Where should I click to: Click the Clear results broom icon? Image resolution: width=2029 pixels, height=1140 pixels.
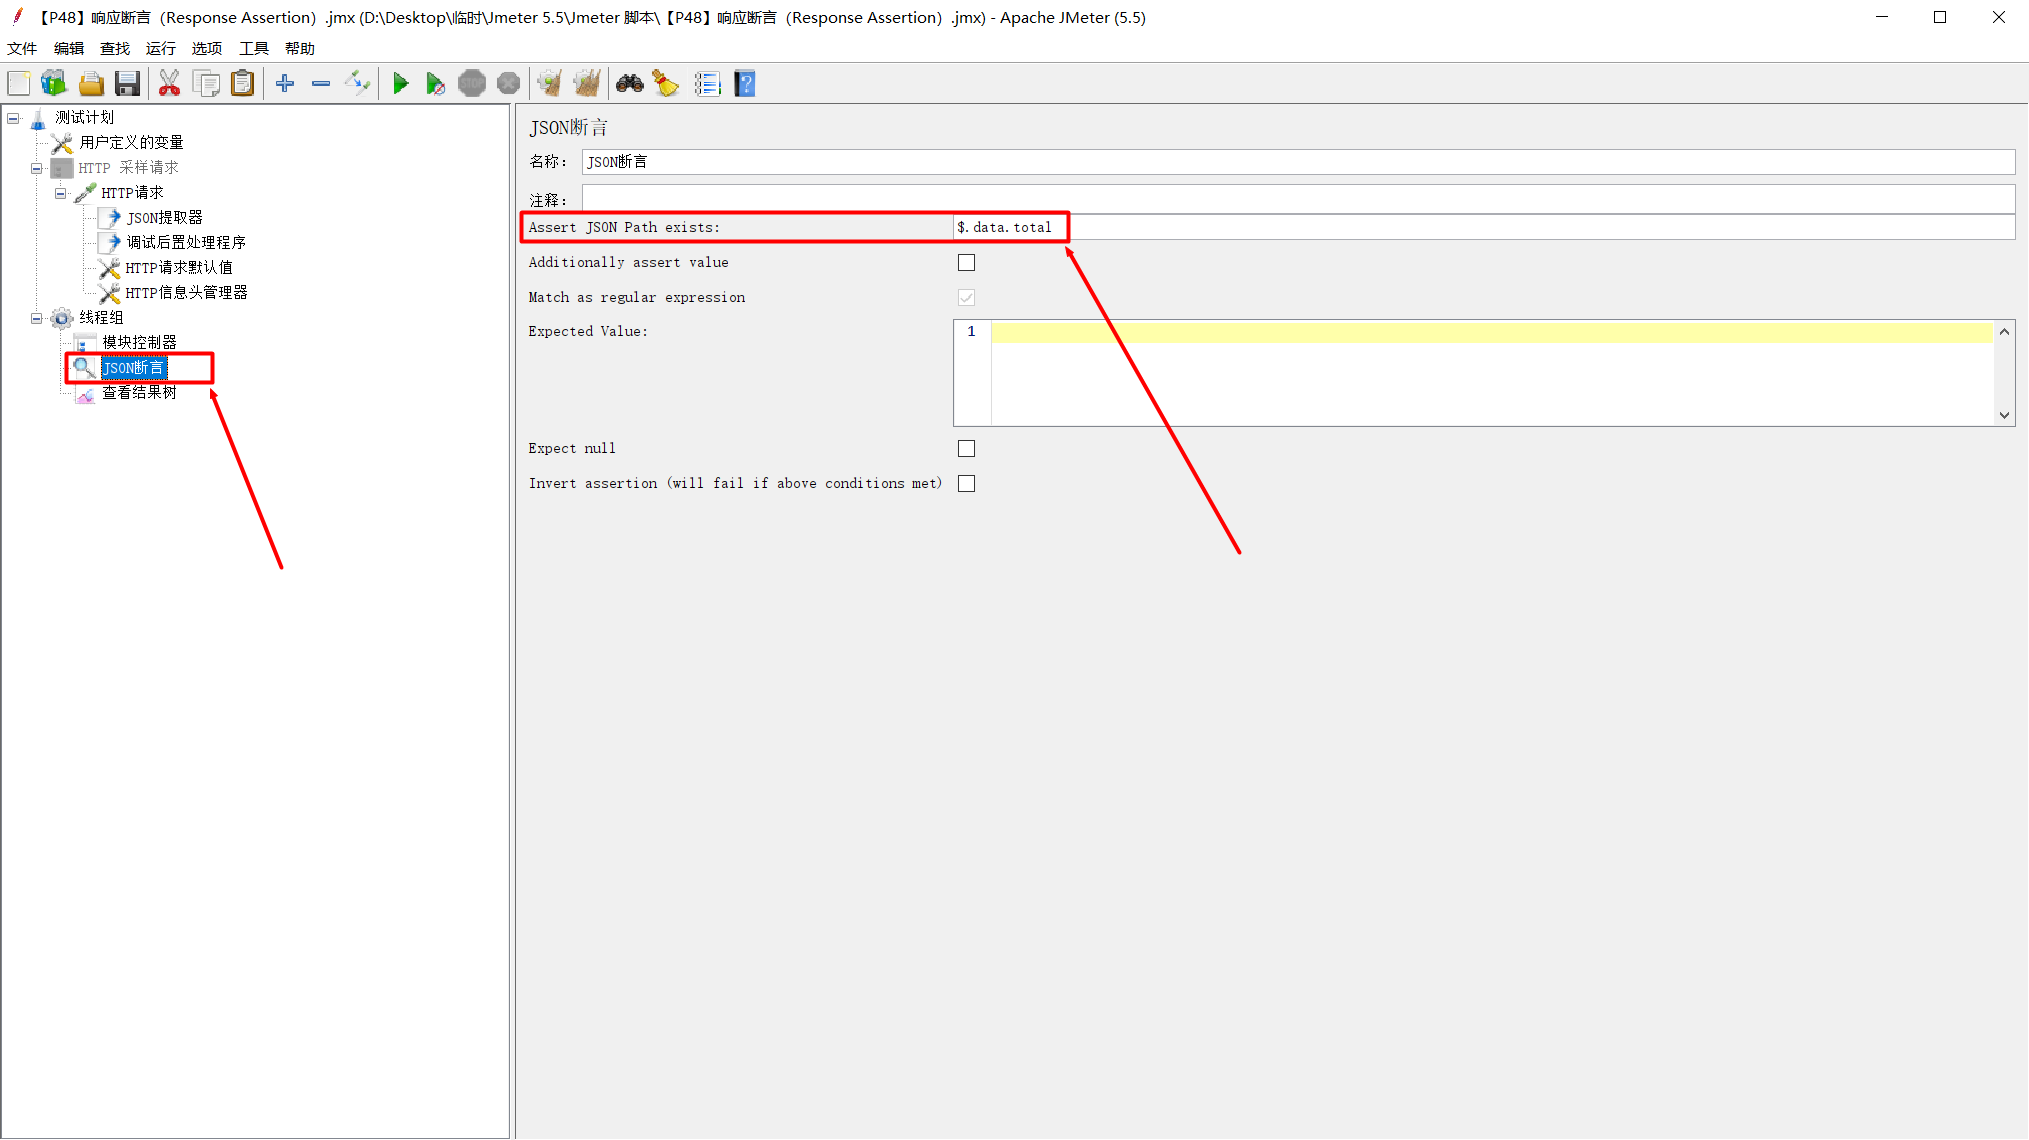point(550,84)
